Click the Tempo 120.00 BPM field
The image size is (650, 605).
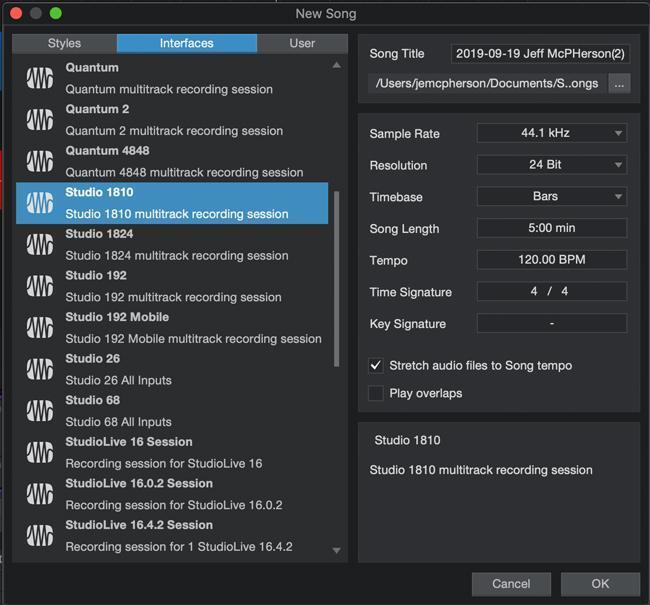(x=552, y=260)
